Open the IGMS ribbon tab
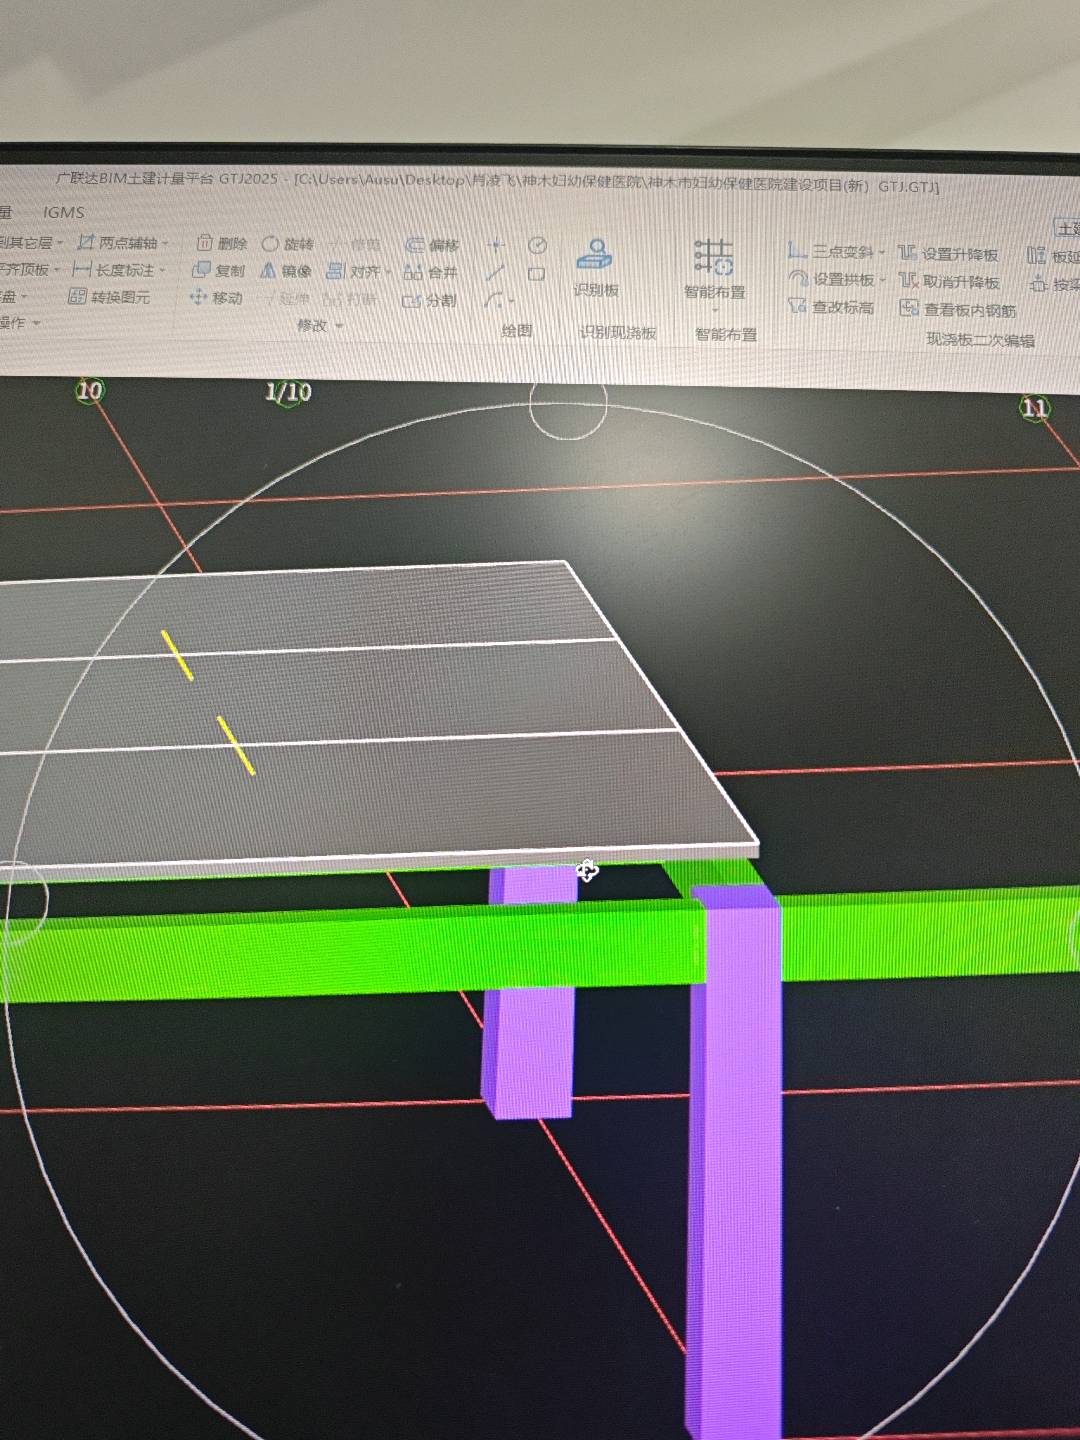 pyautogui.click(x=63, y=212)
